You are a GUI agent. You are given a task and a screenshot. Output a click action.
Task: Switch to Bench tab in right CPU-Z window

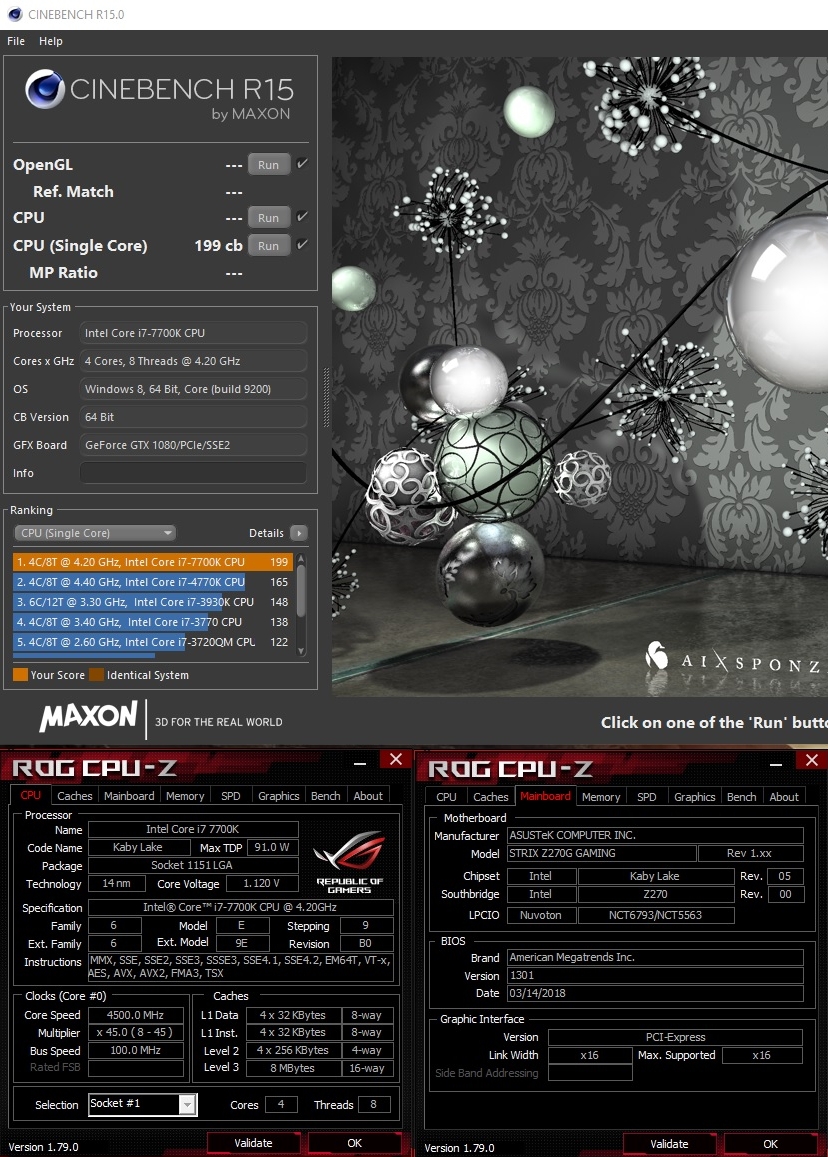click(741, 797)
